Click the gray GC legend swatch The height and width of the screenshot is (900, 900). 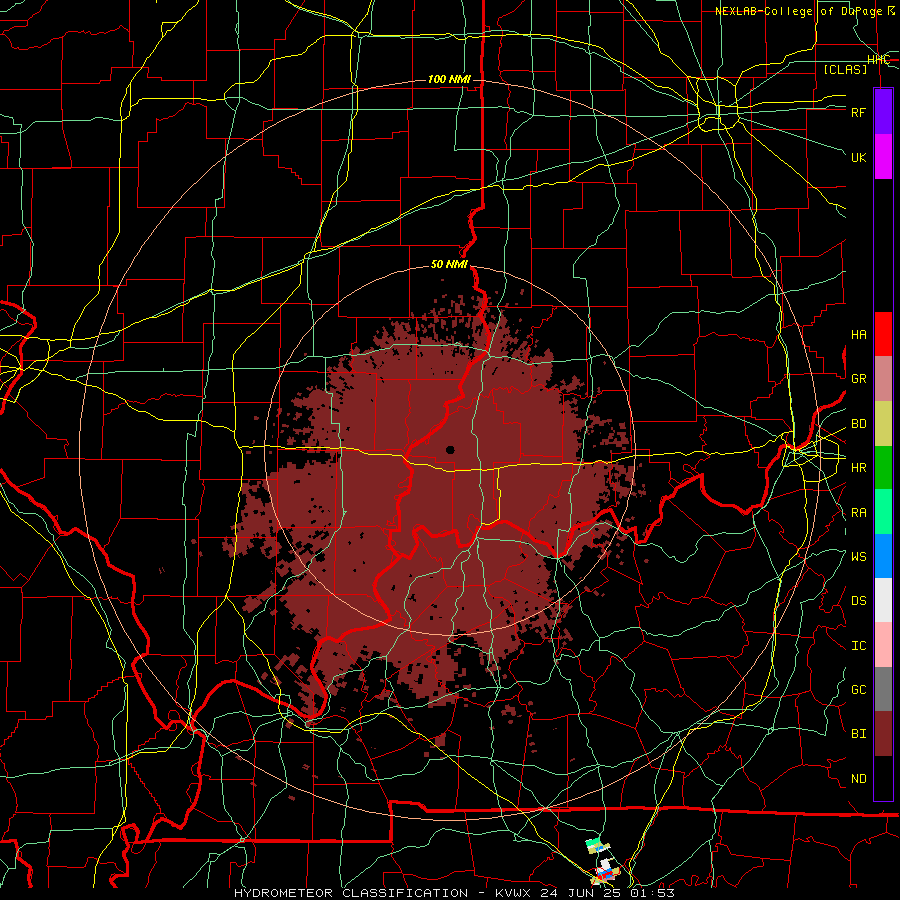coord(883,689)
